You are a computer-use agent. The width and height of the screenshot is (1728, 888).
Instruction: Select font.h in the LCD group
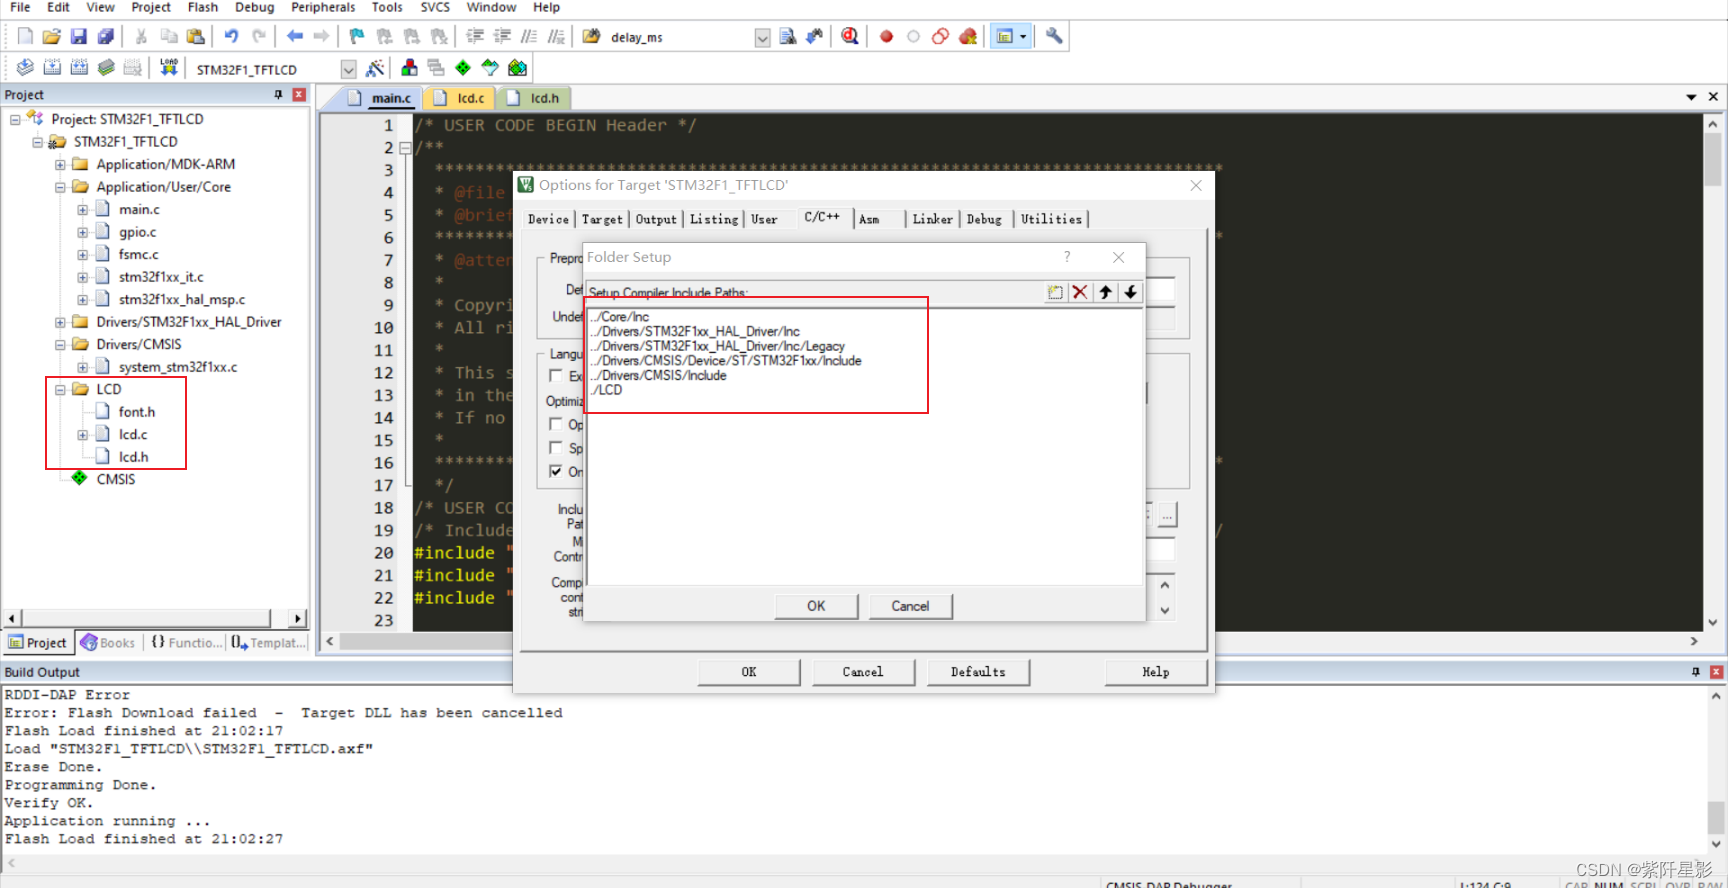(x=137, y=412)
